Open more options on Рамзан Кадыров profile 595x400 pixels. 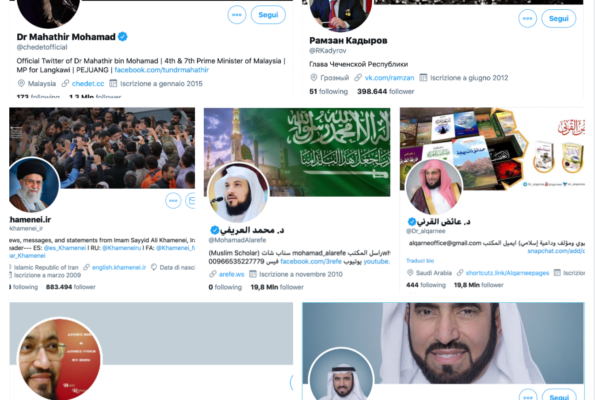point(527,18)
